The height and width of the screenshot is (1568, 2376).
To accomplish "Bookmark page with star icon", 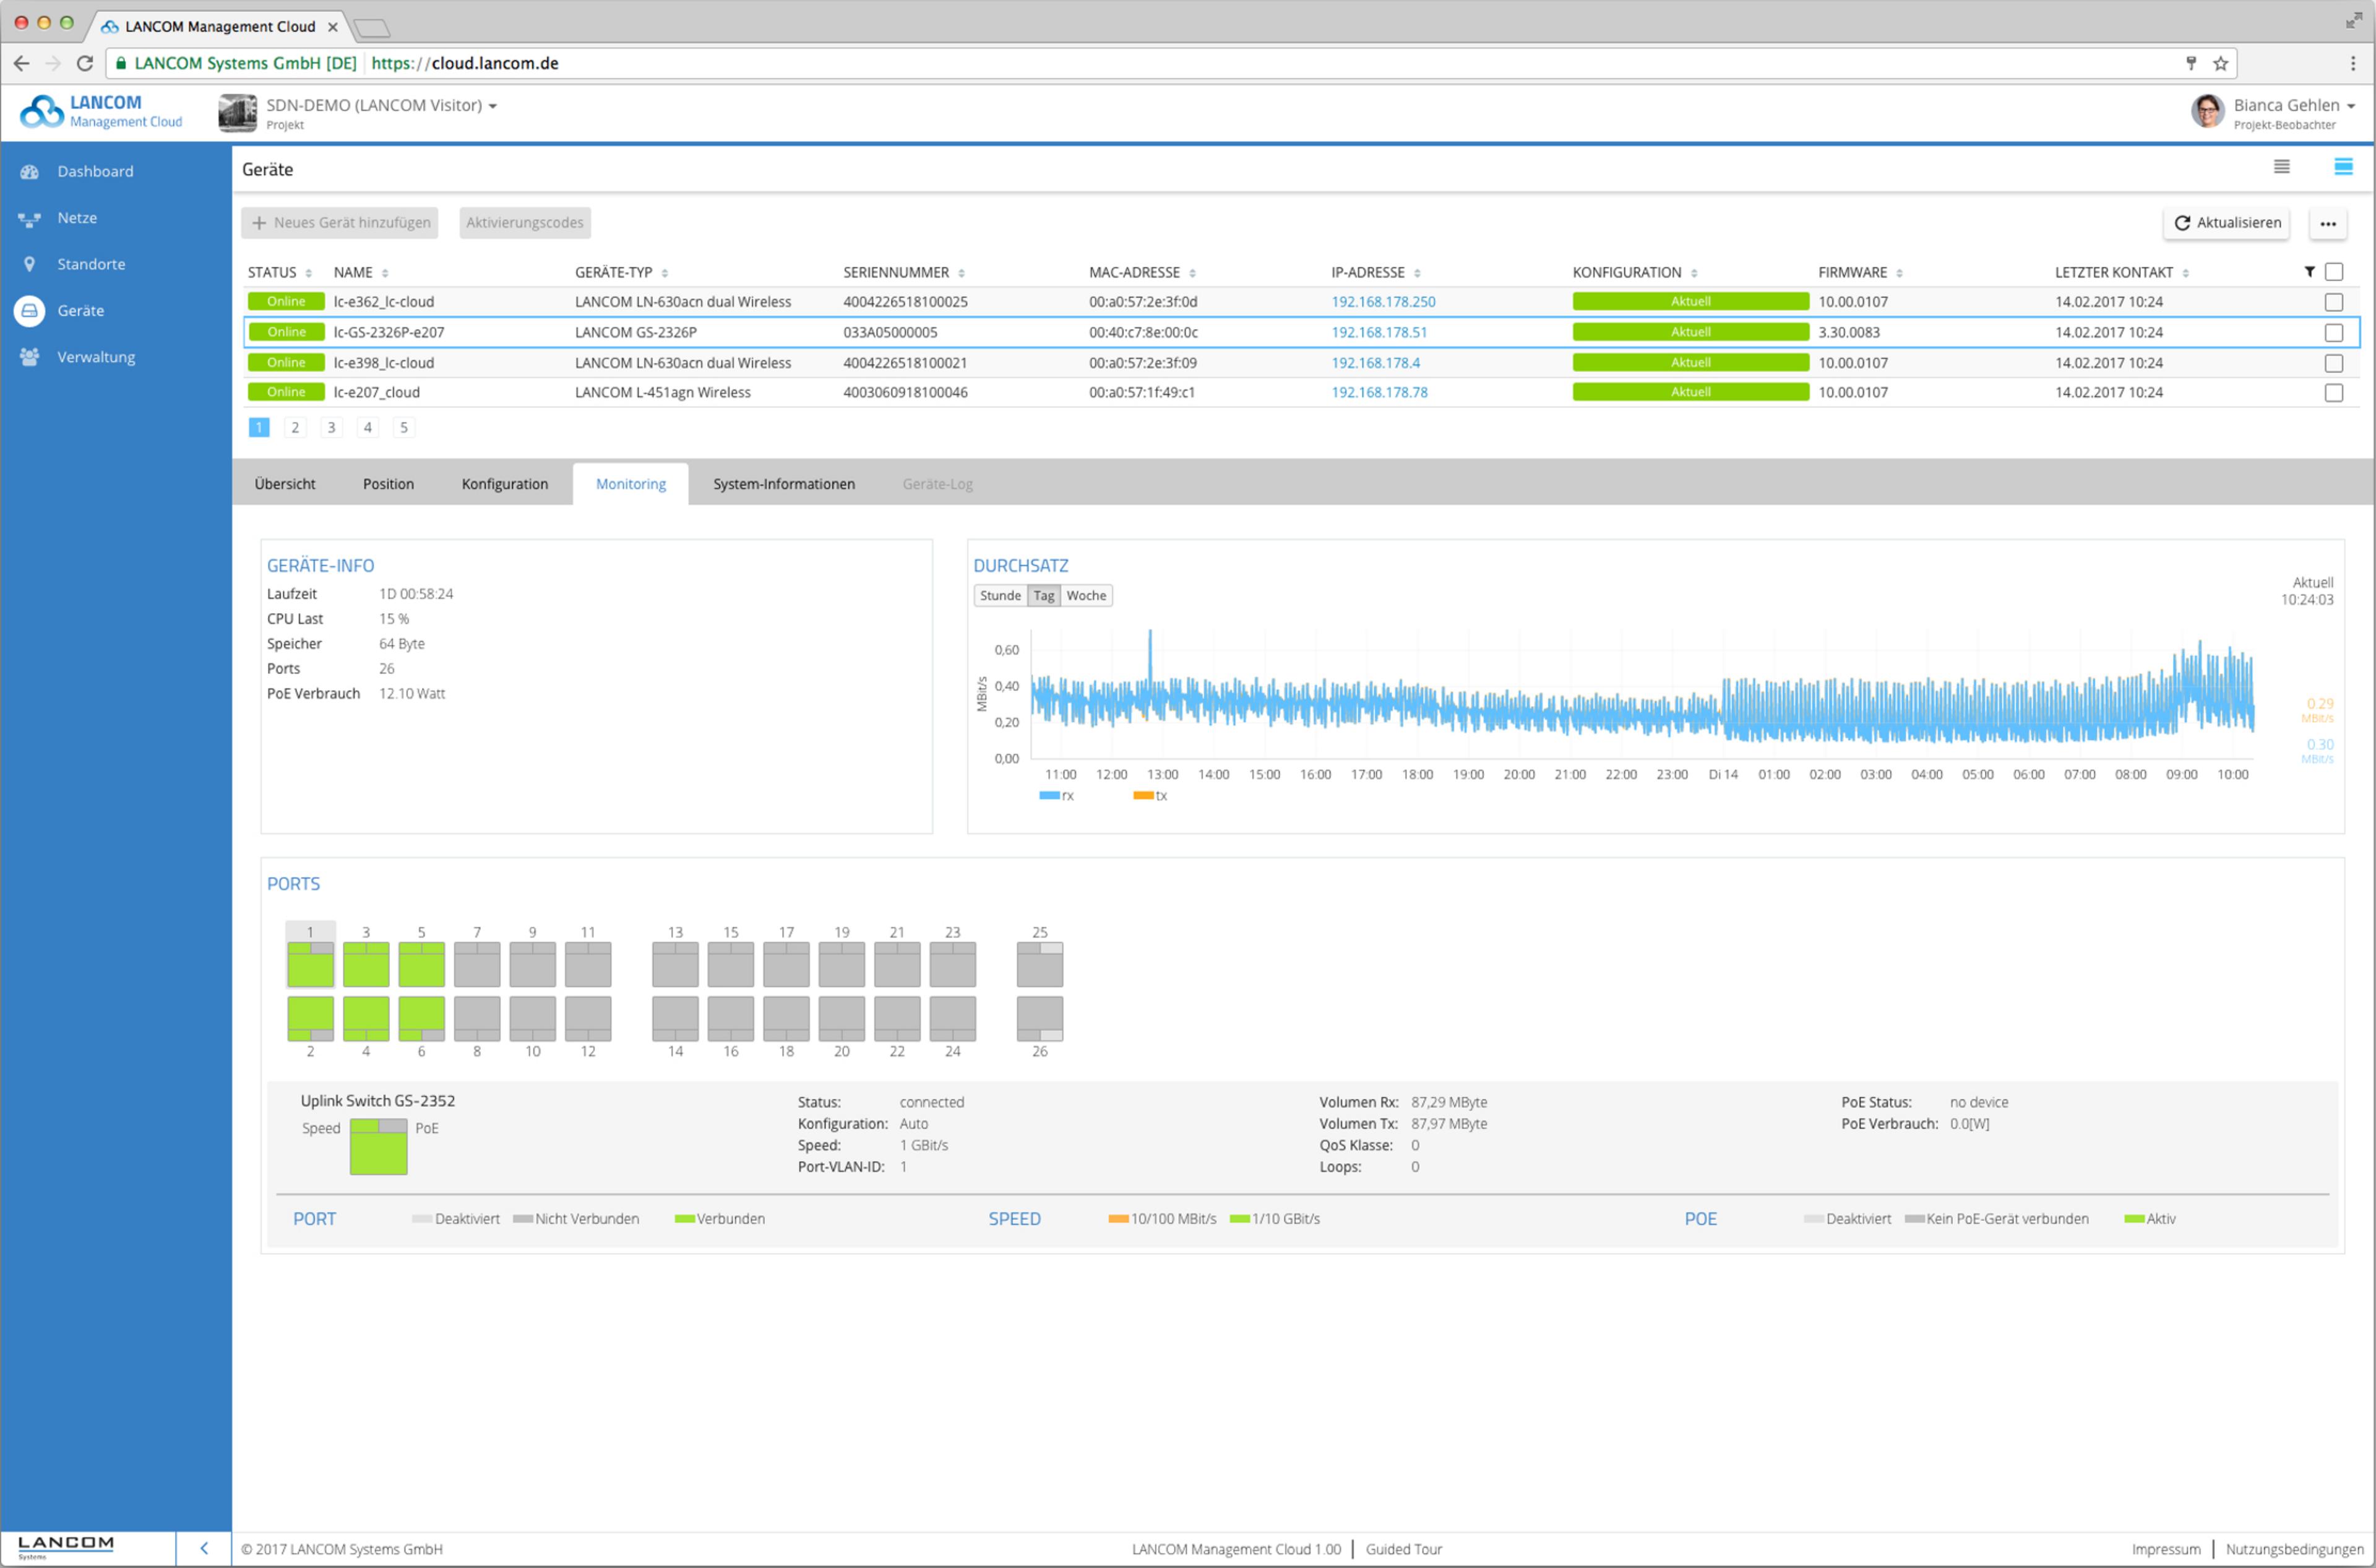I will (x=2220, y=63).
